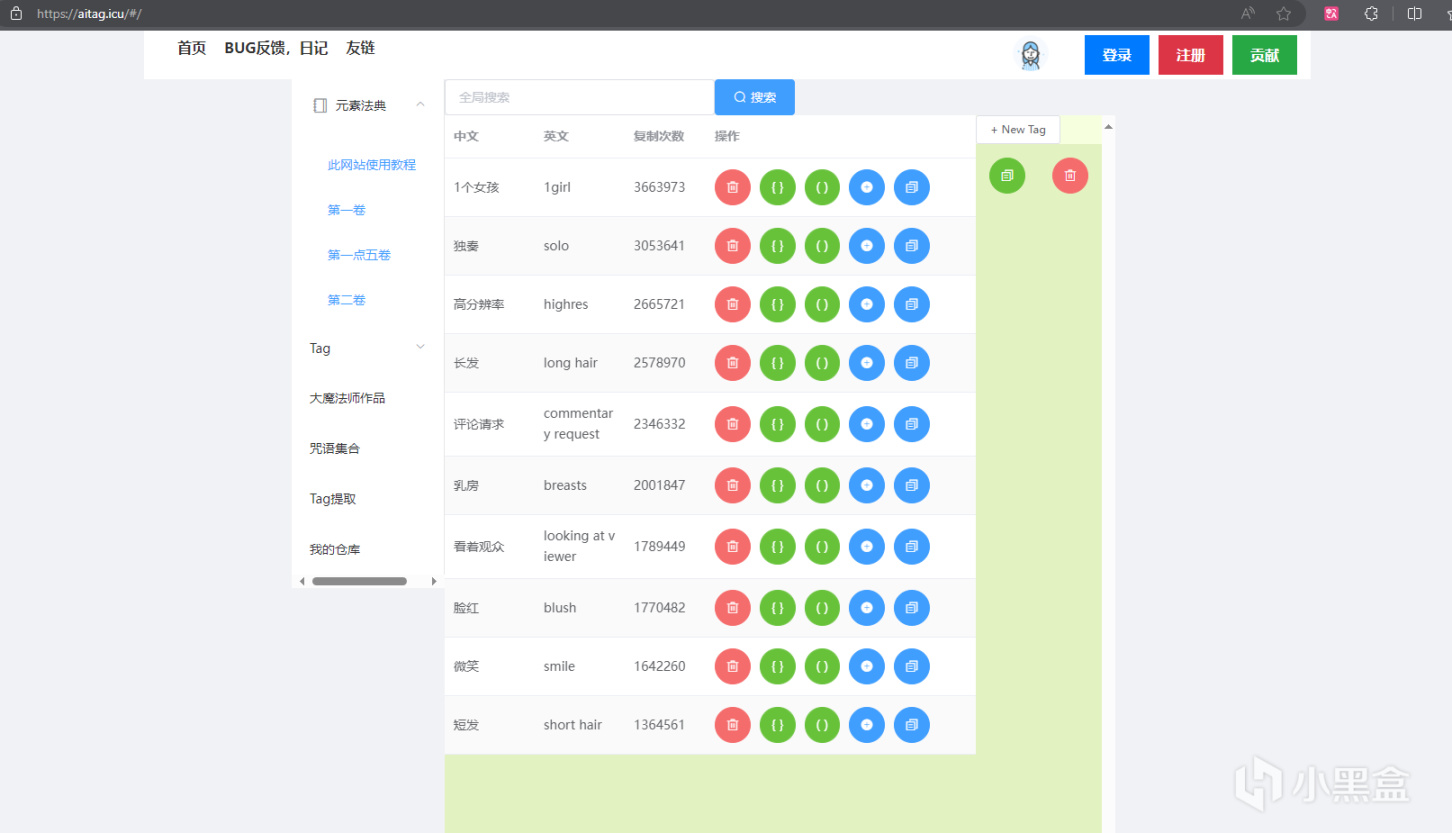Add curly braces to blush
The height and width of the screenshot is (833, 1452).
[777, 608]
